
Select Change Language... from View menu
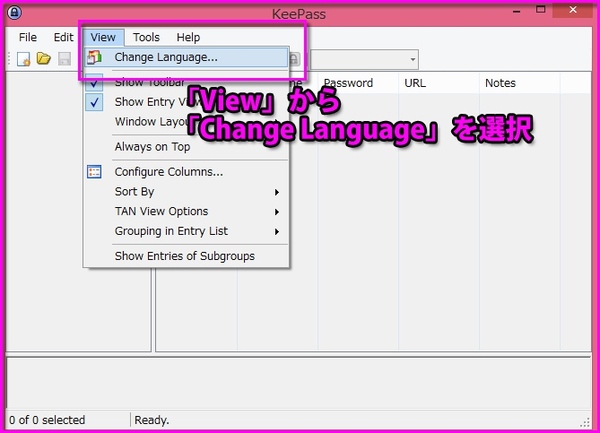[x=186, y=57]
